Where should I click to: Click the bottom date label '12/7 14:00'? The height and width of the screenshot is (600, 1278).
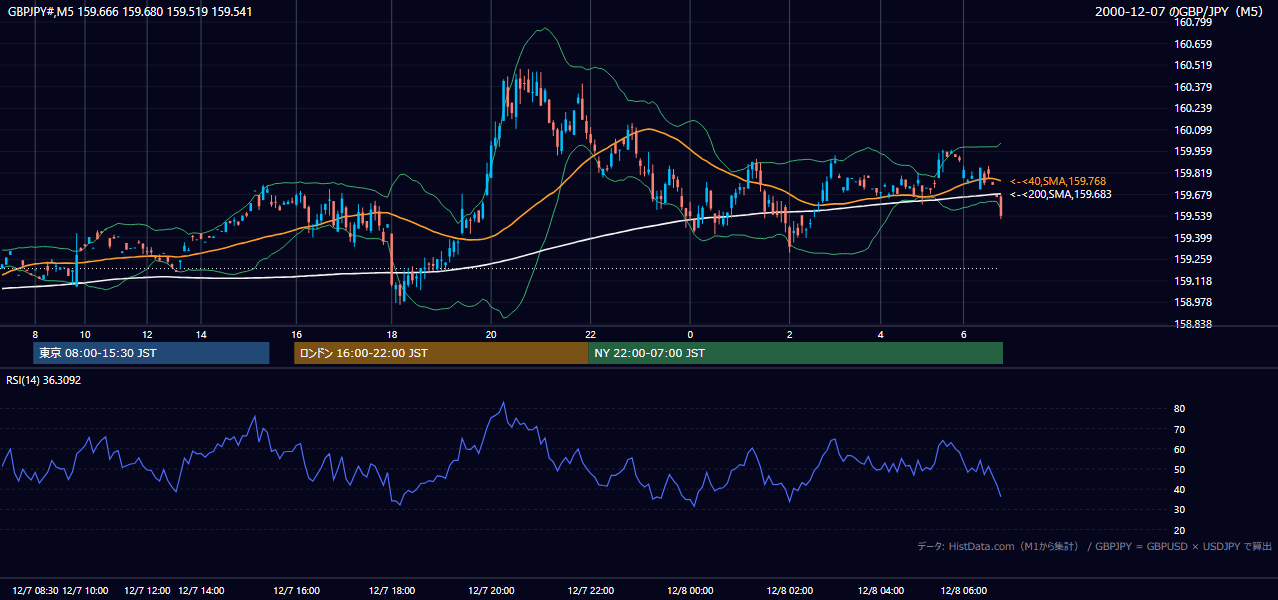click(201, 590)
